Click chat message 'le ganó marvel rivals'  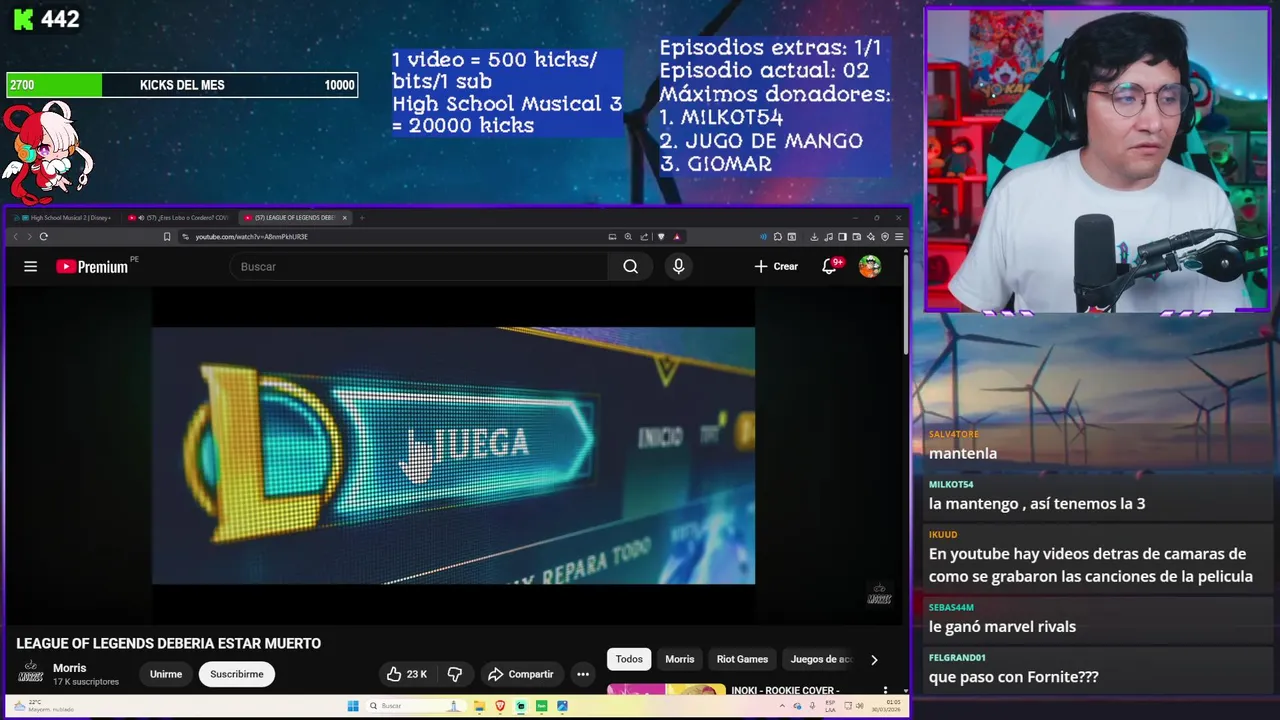1002,627
